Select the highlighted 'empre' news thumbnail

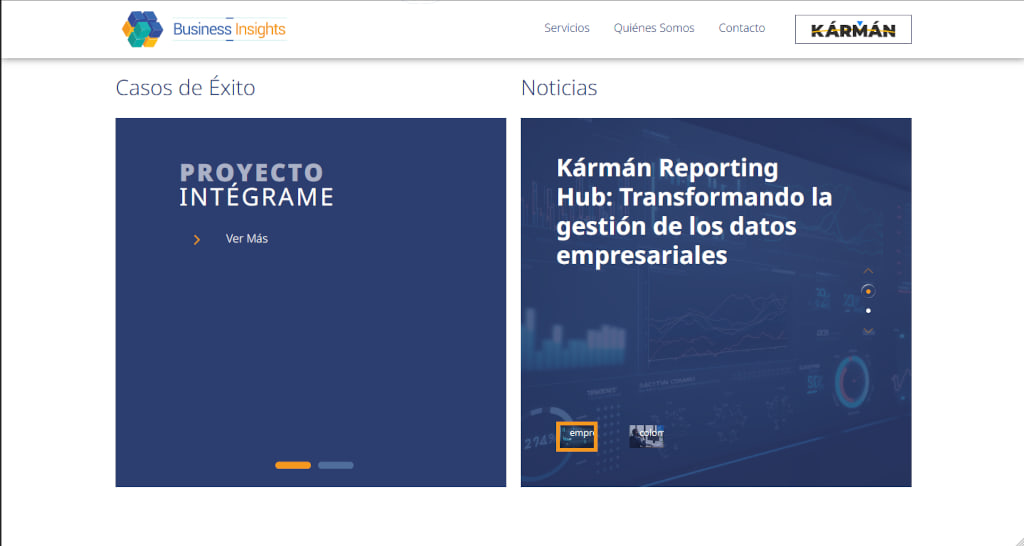pos(577,436)
